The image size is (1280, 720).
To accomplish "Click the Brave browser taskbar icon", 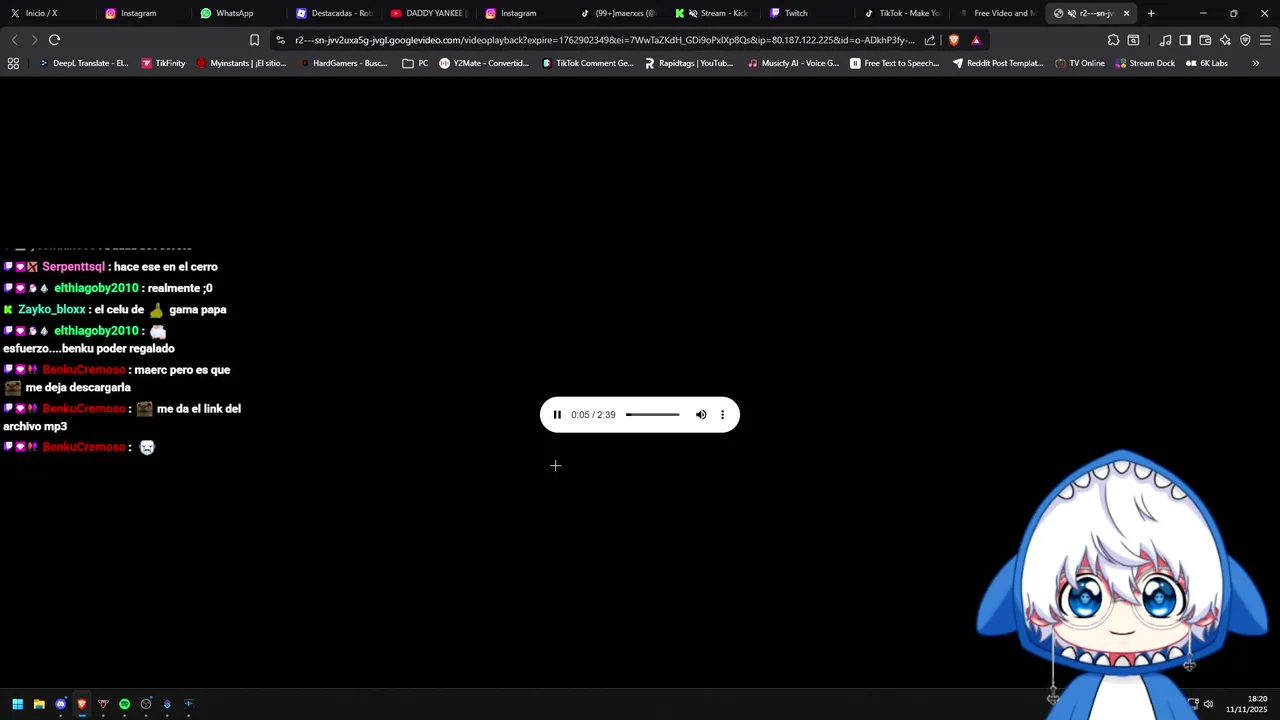I will click(82, 704).
